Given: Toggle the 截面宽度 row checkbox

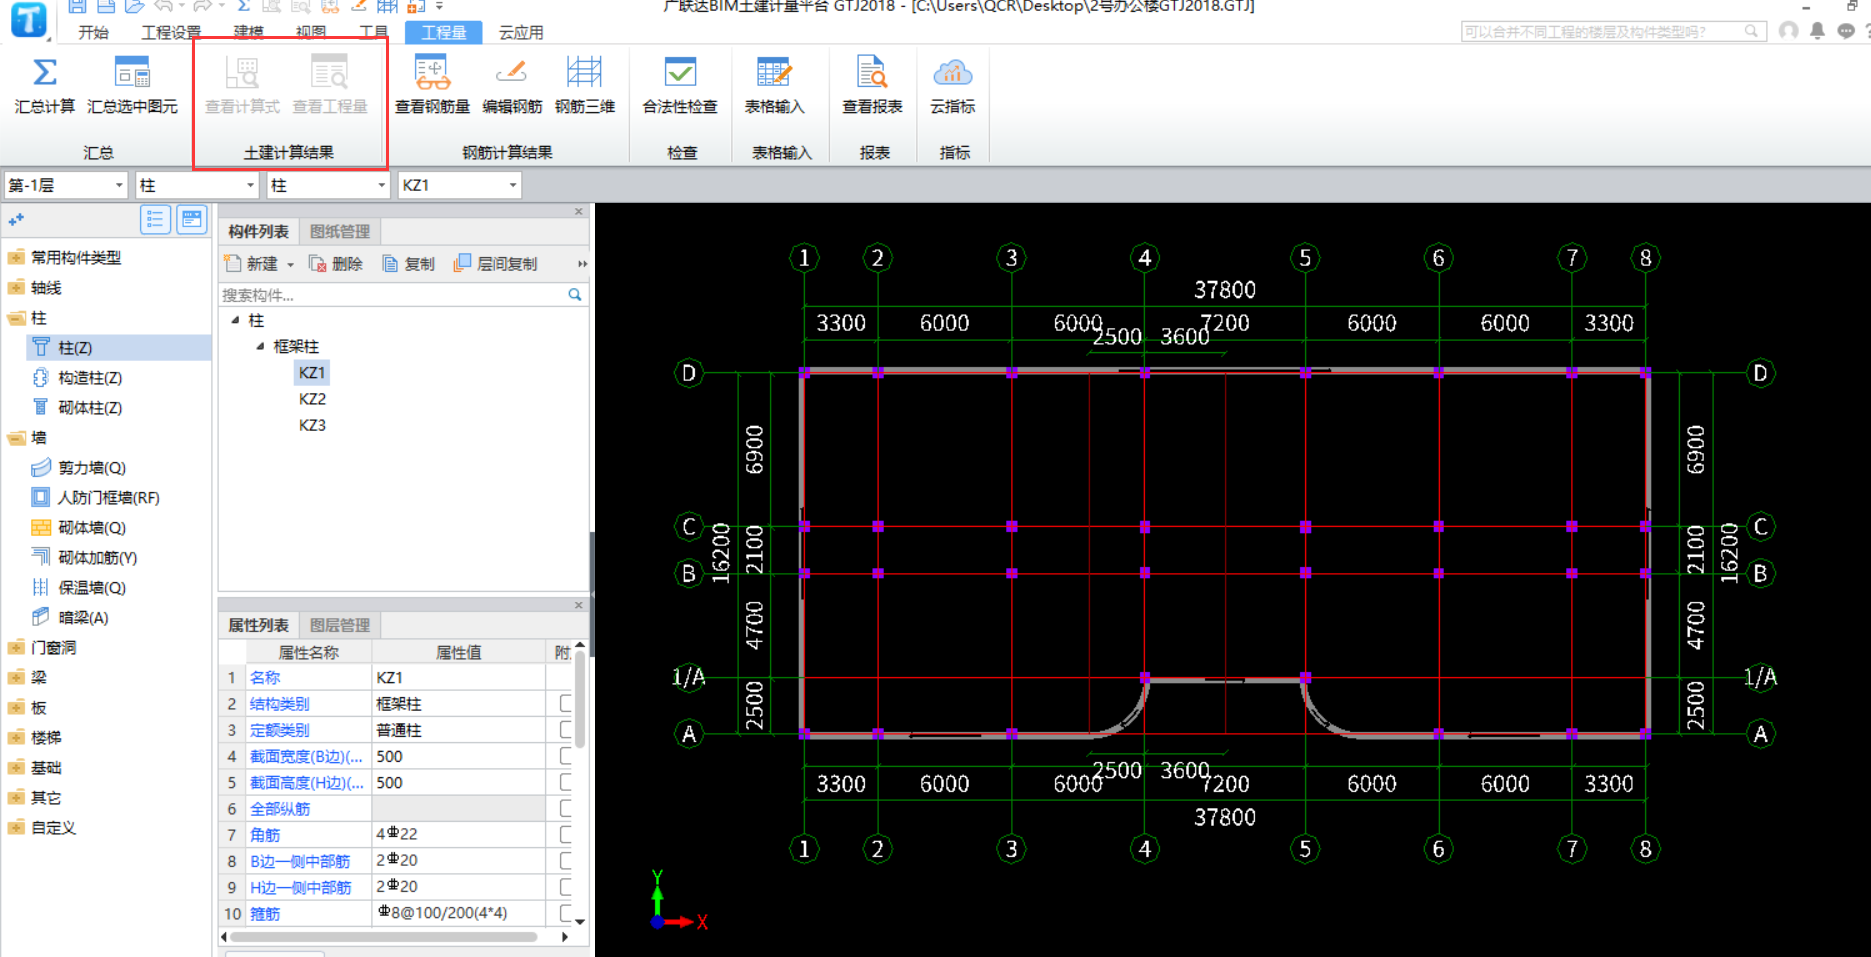Looking at the screenshot, I should (566, 756).
